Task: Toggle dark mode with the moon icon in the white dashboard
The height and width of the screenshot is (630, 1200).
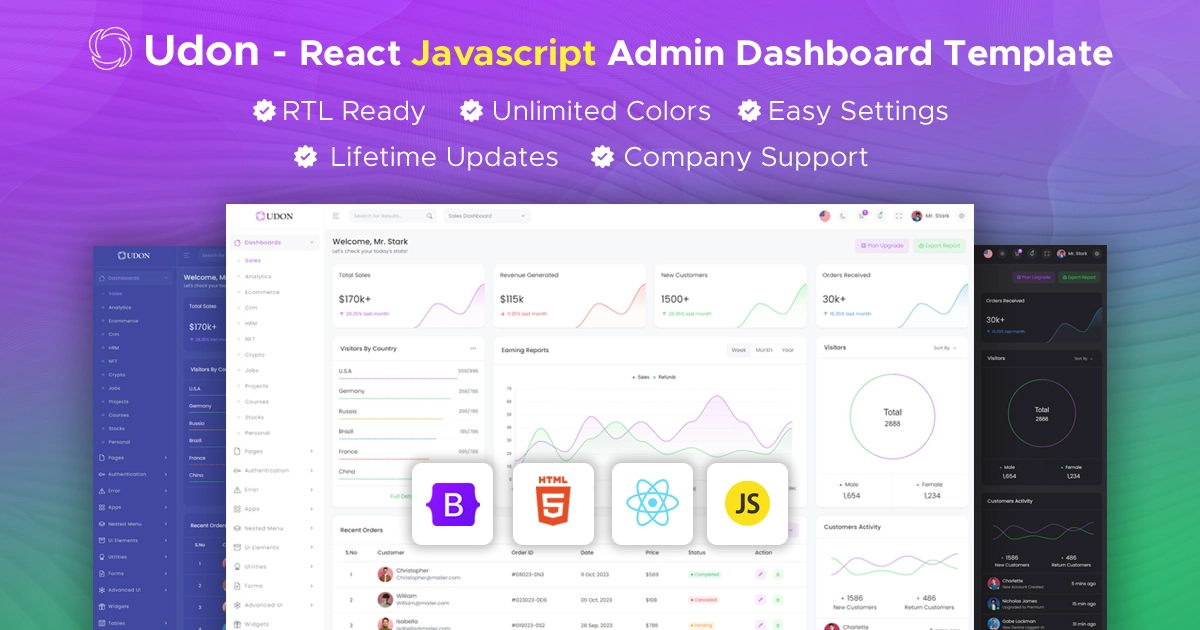Action: (842, 216)
